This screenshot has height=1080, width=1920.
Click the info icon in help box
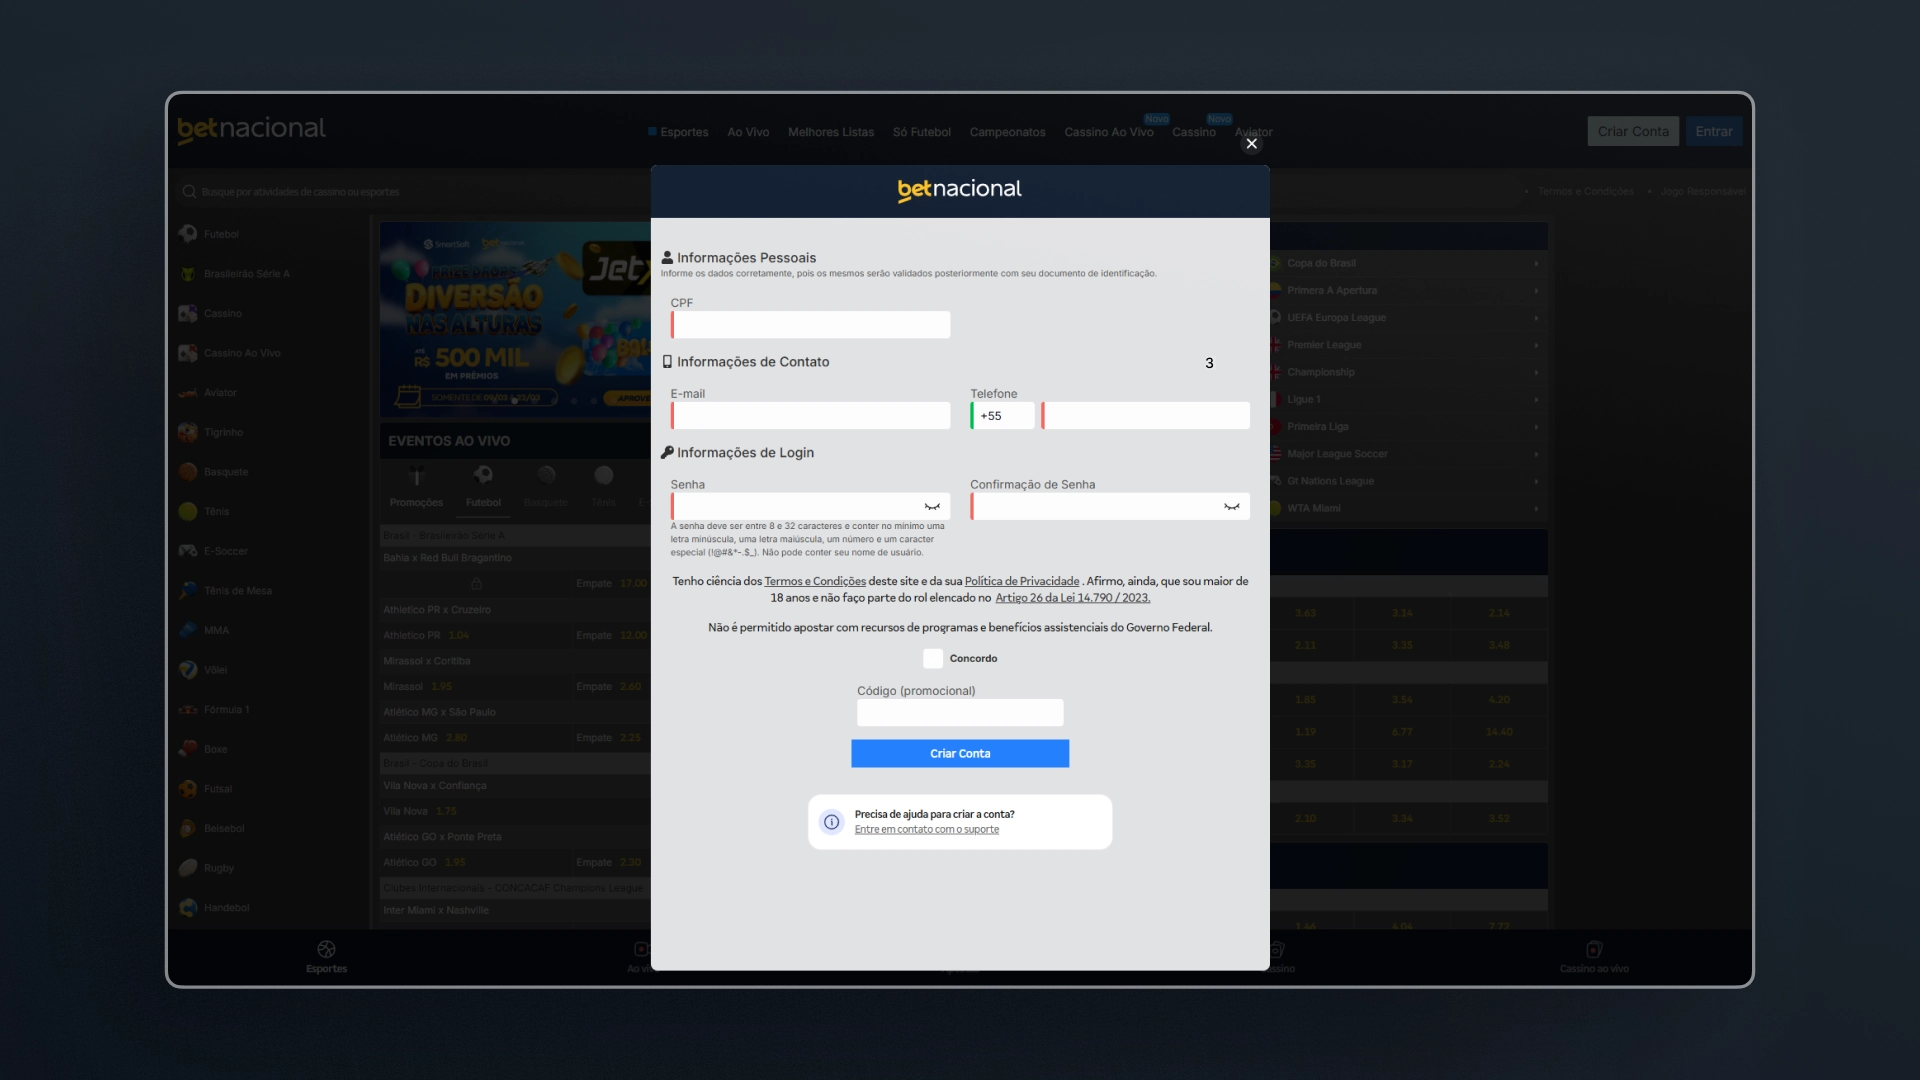832,822
